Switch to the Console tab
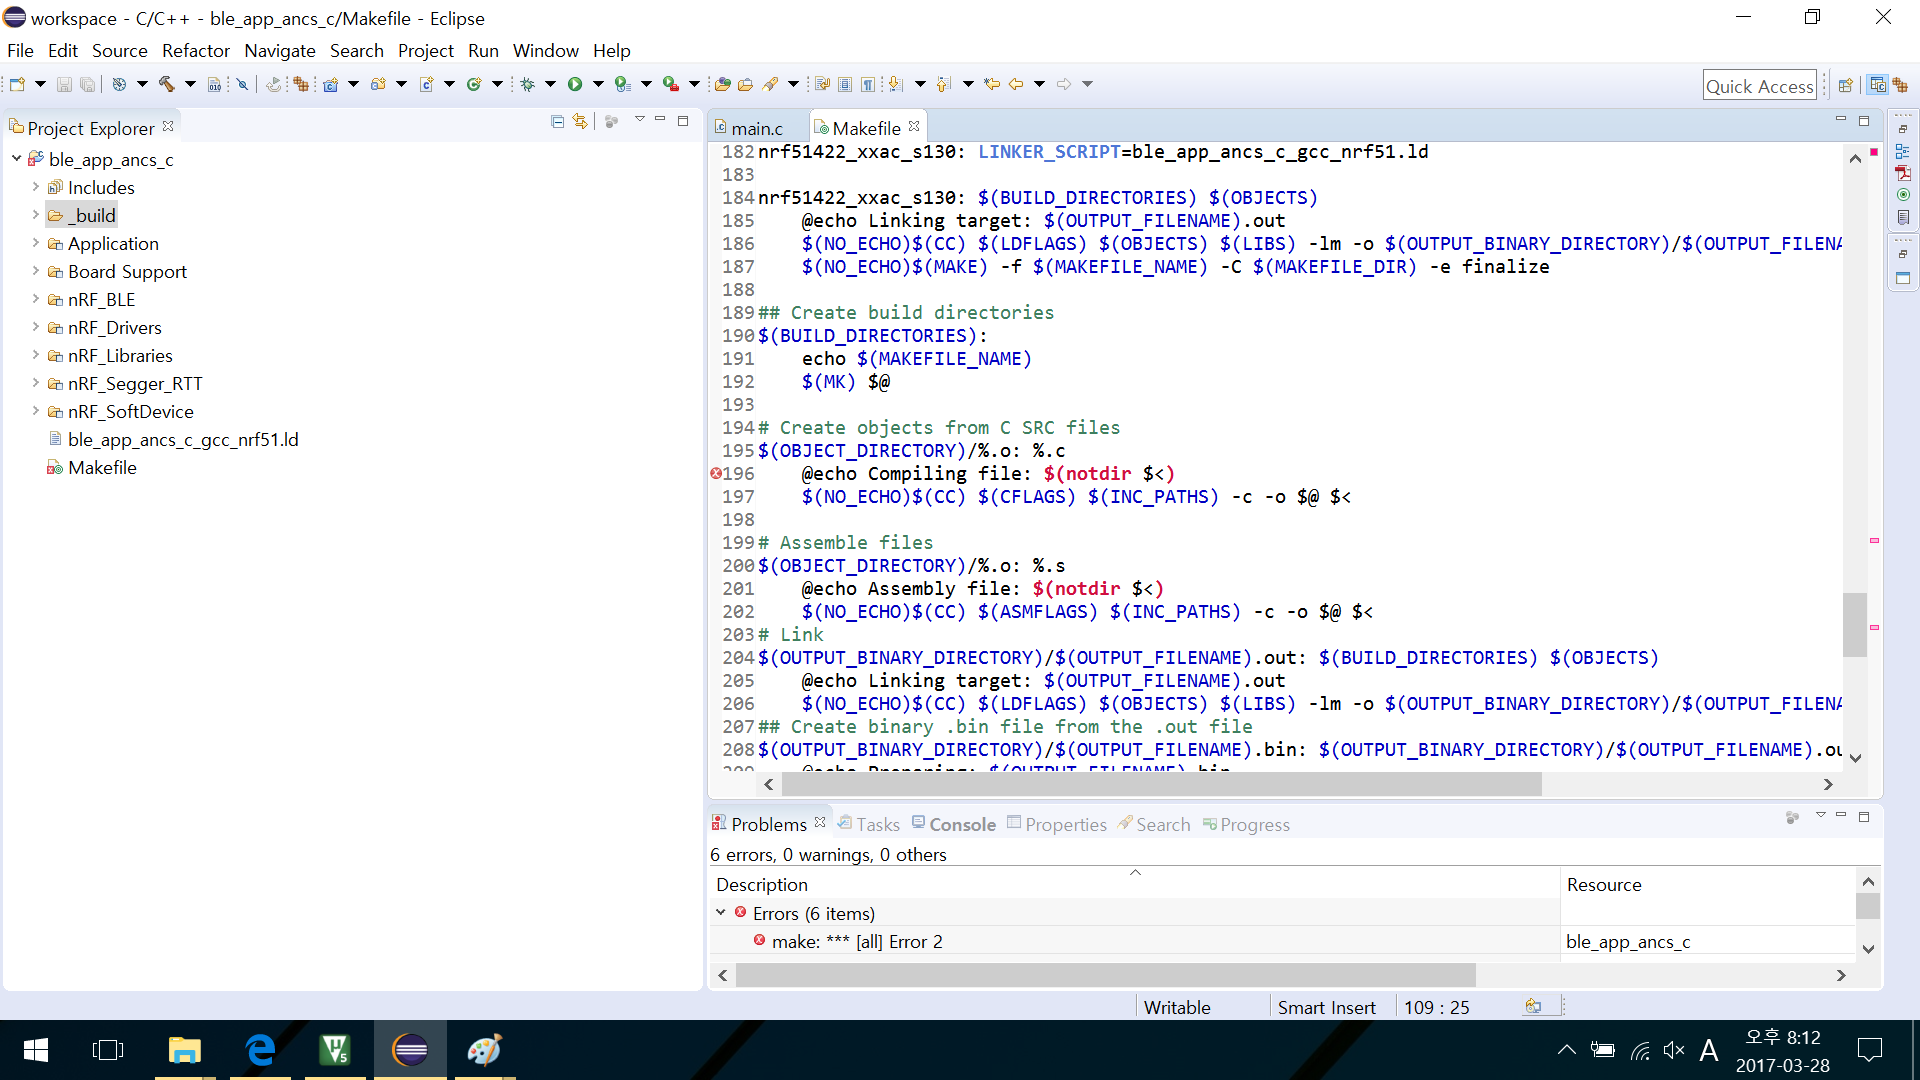 click(954, 824)
